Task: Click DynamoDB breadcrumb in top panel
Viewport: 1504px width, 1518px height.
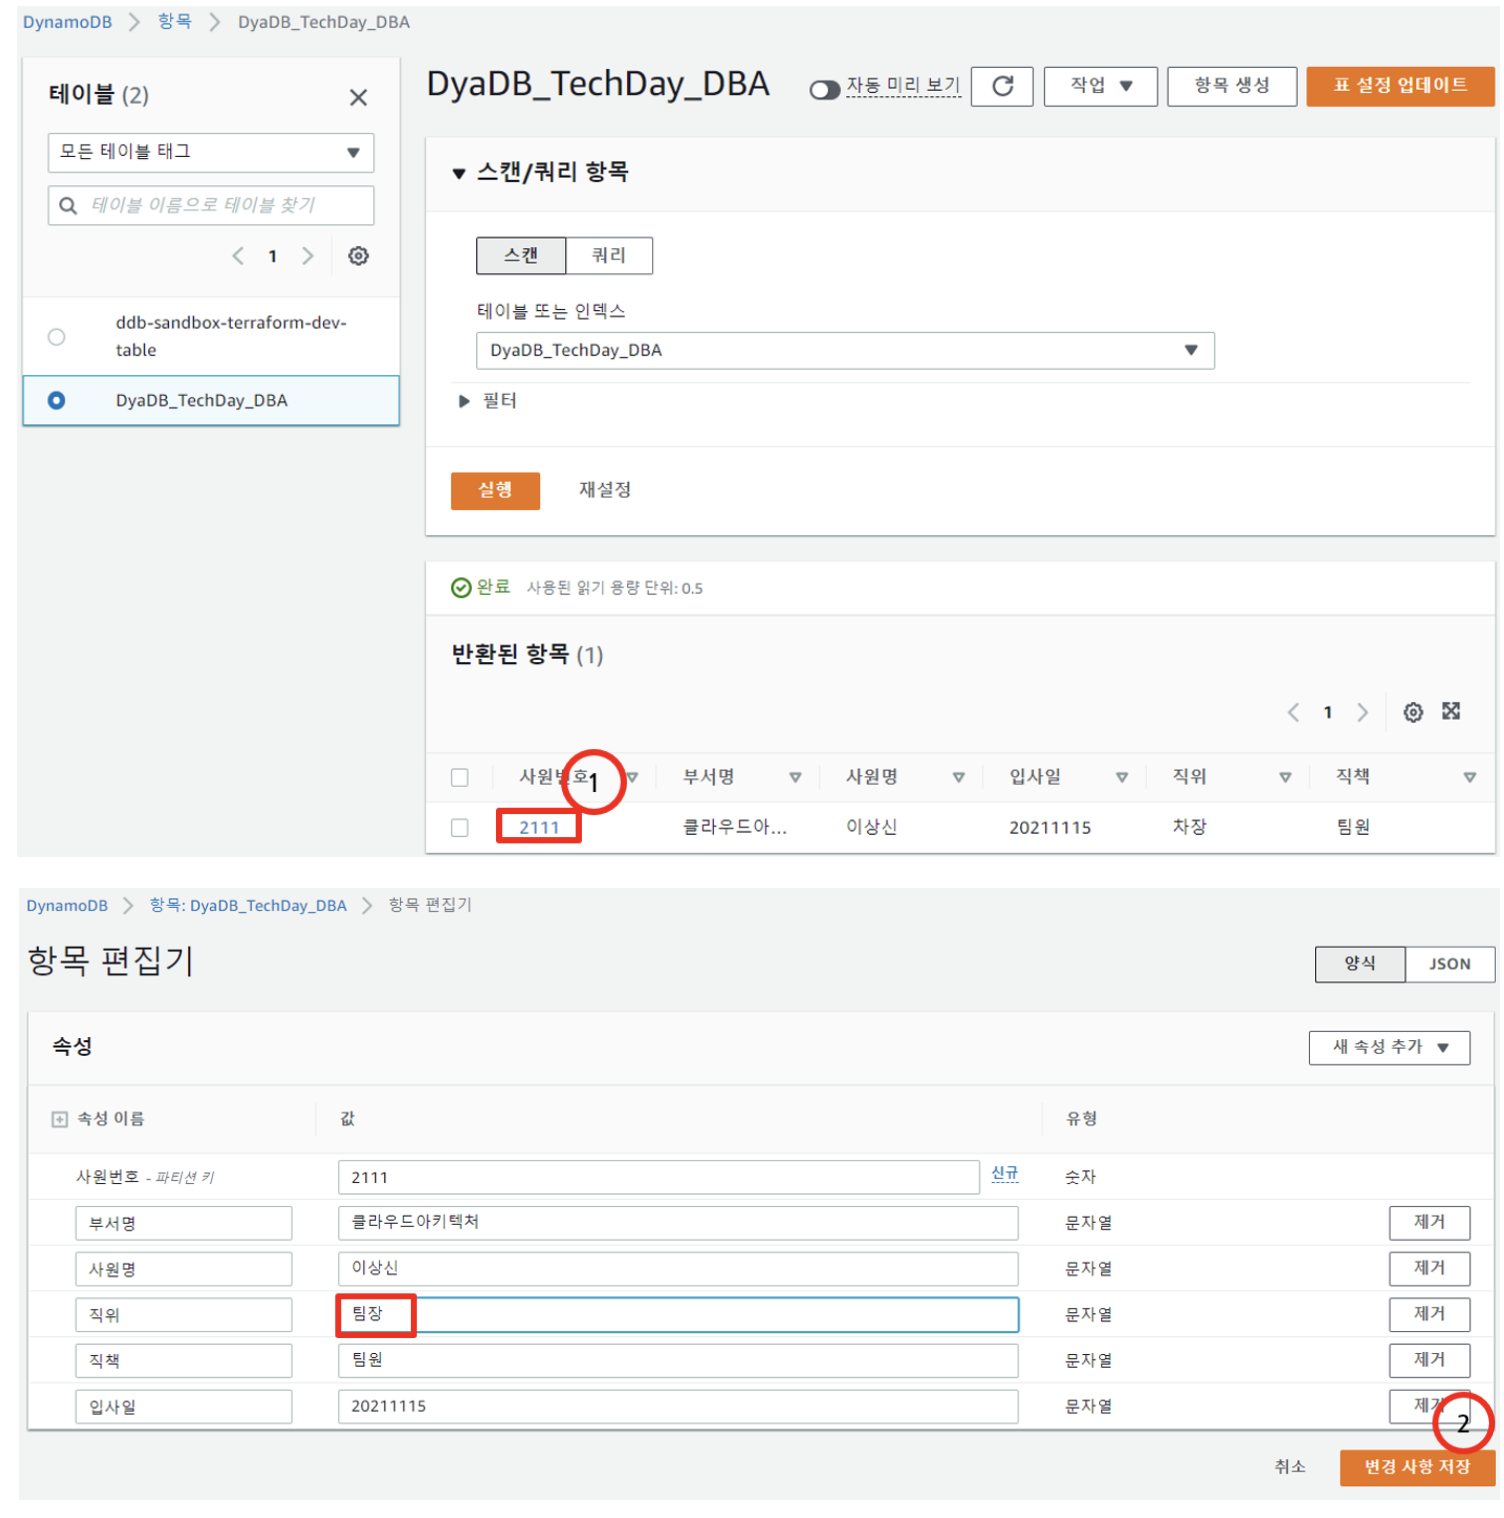Action: 67,22
